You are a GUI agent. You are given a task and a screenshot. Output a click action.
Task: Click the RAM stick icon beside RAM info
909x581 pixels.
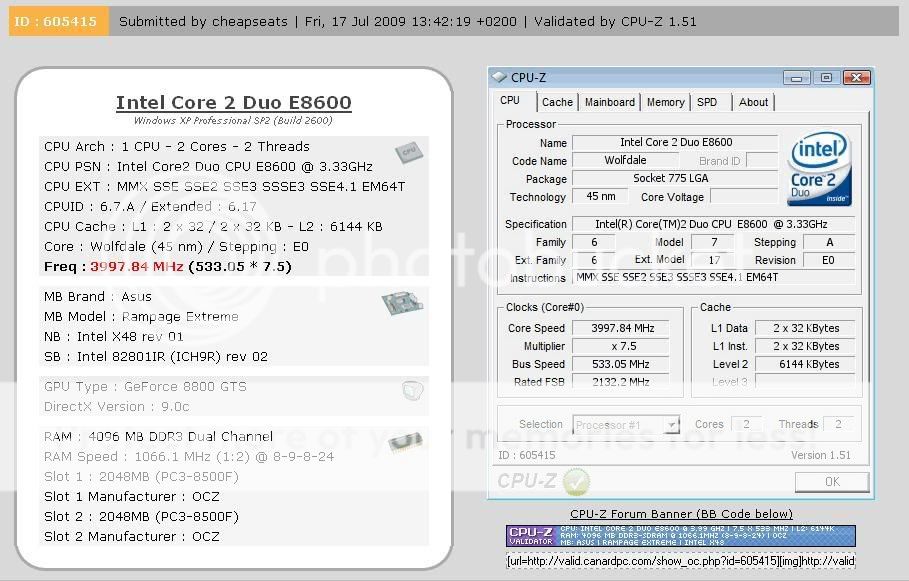click(x=405, y=442)
